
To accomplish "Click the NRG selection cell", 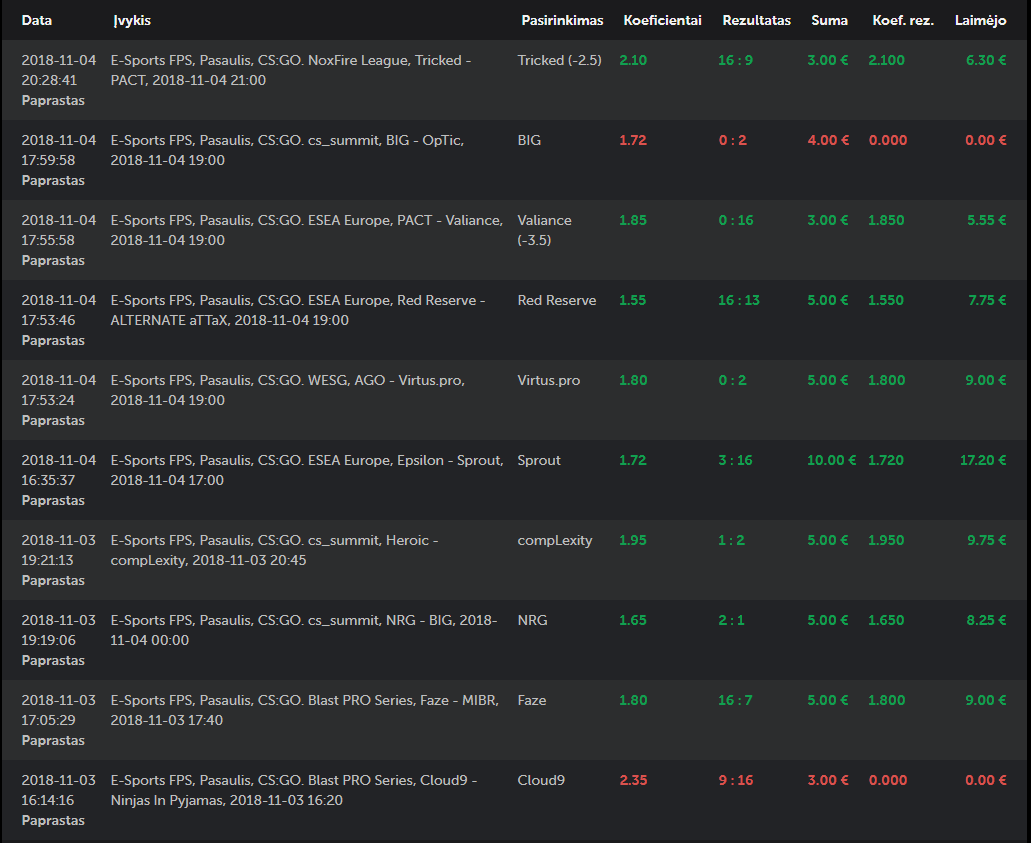I will [532, 620].
